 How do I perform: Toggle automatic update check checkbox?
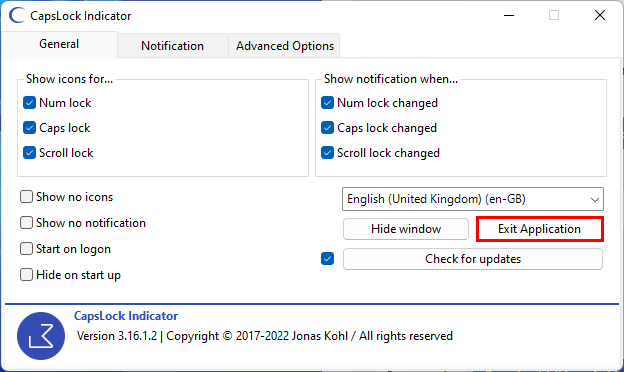pyautogui.click(x=327, y=259)
